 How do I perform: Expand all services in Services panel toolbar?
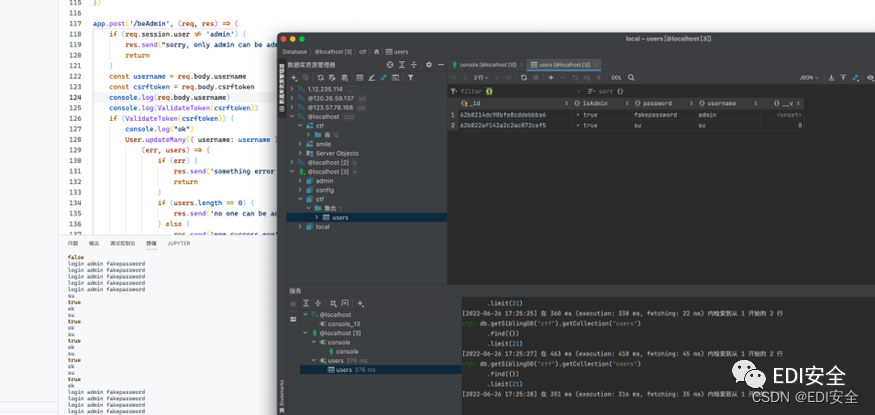click(306, 303)
